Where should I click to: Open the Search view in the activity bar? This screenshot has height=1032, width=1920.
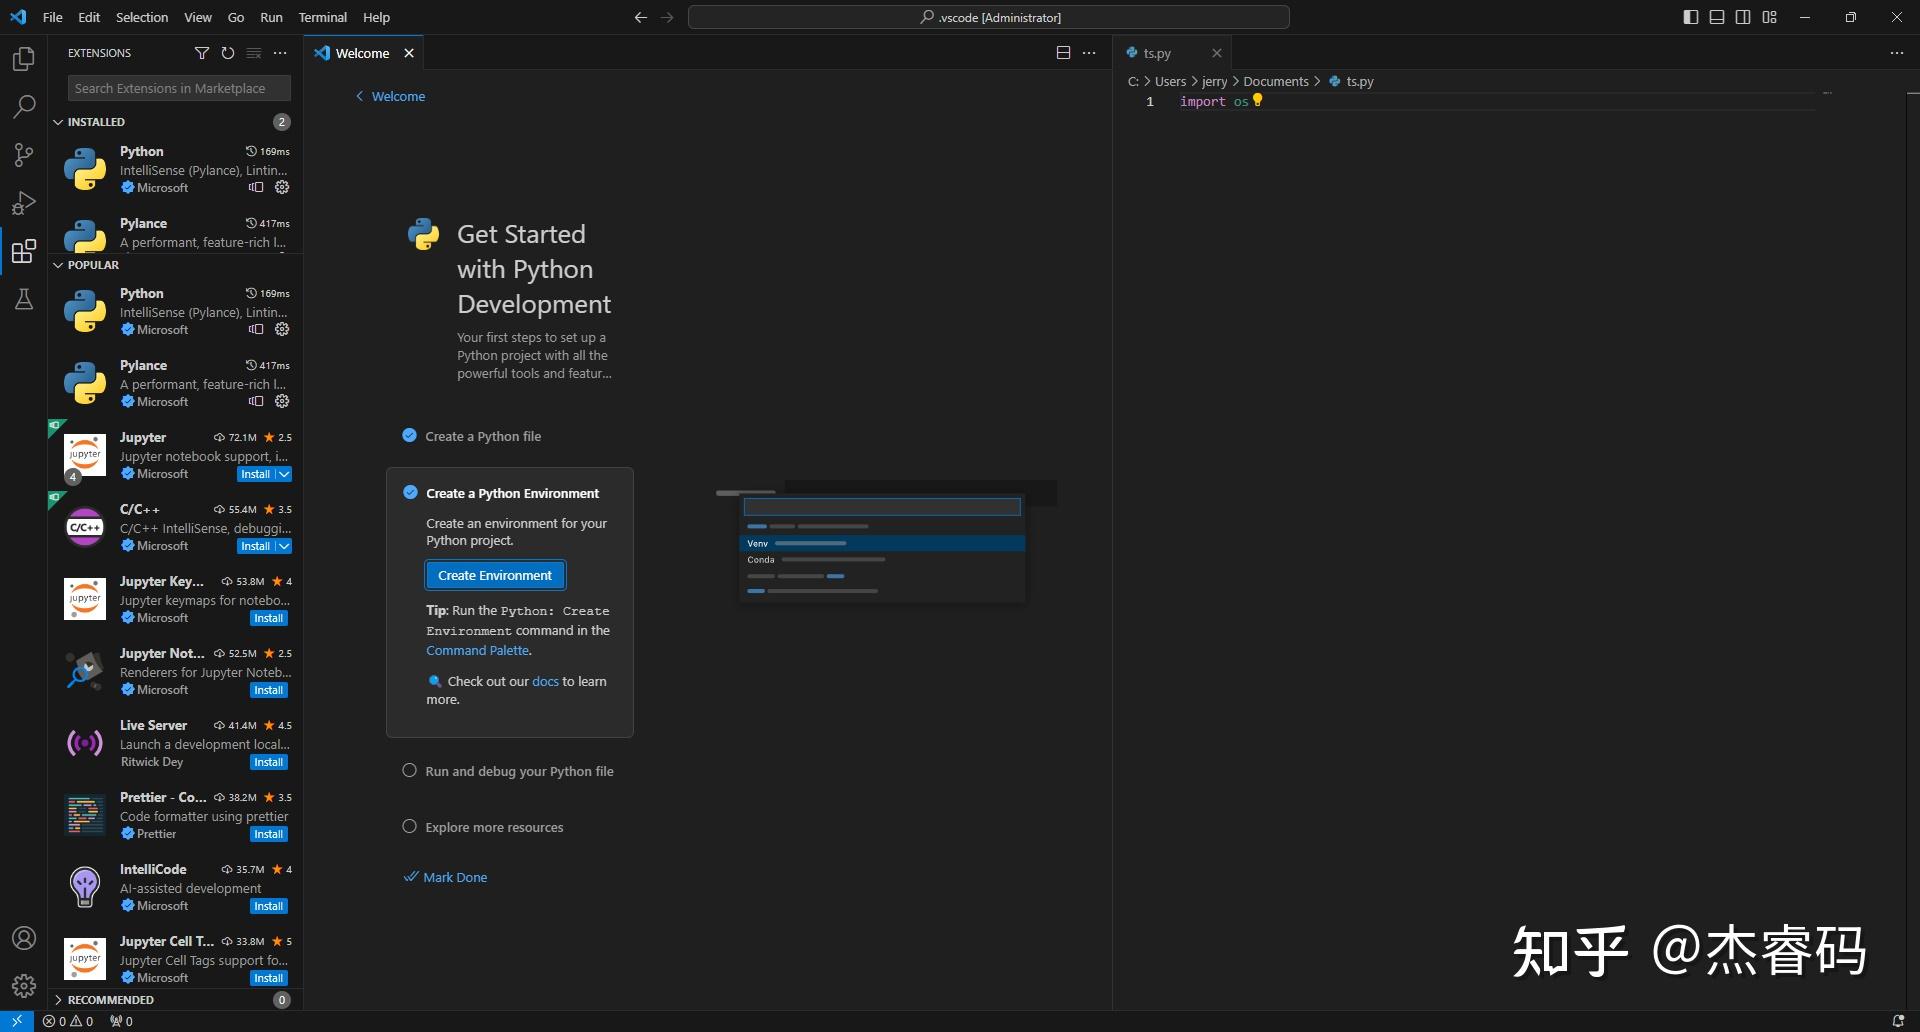pyautogui.click(x=24, y=106)
